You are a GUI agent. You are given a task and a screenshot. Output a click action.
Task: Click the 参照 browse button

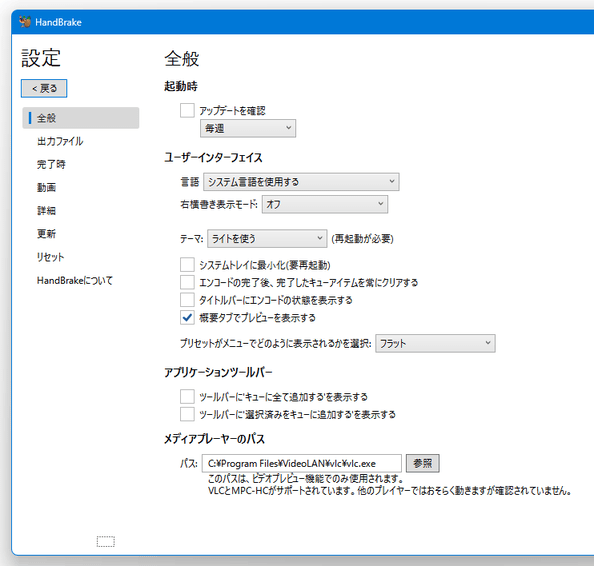click(x=423, y=463)
